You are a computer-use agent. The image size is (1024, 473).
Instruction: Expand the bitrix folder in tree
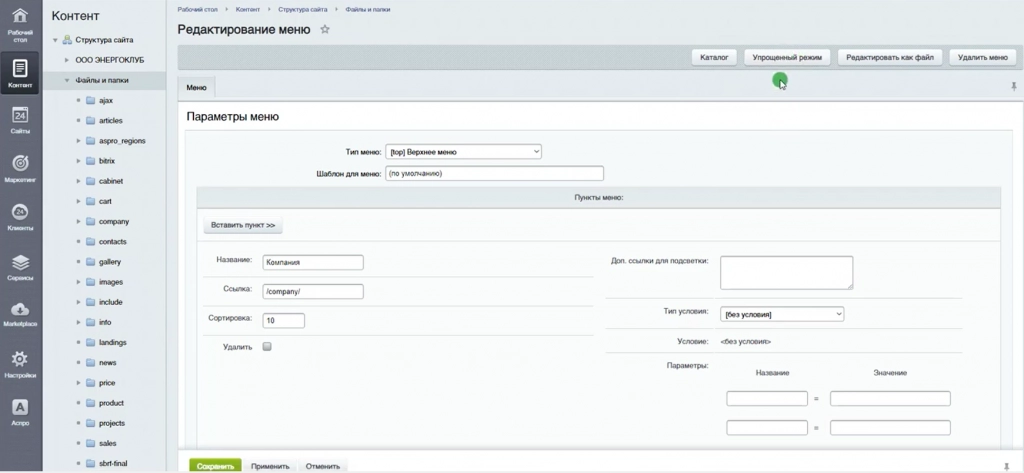78,161
